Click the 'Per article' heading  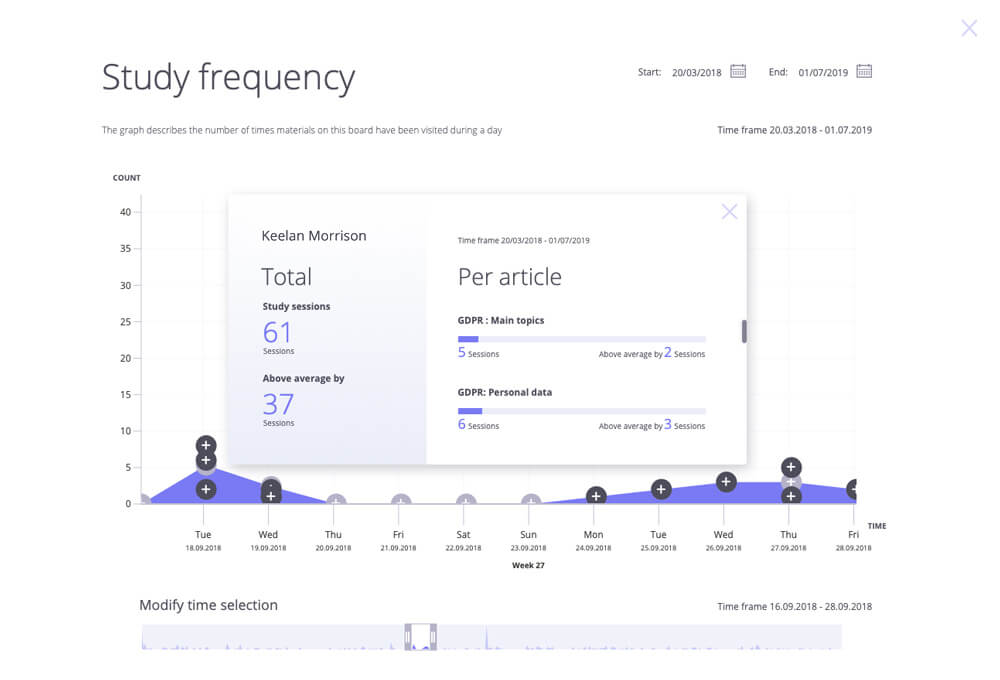pyautogui.click(x=510, y=277)
